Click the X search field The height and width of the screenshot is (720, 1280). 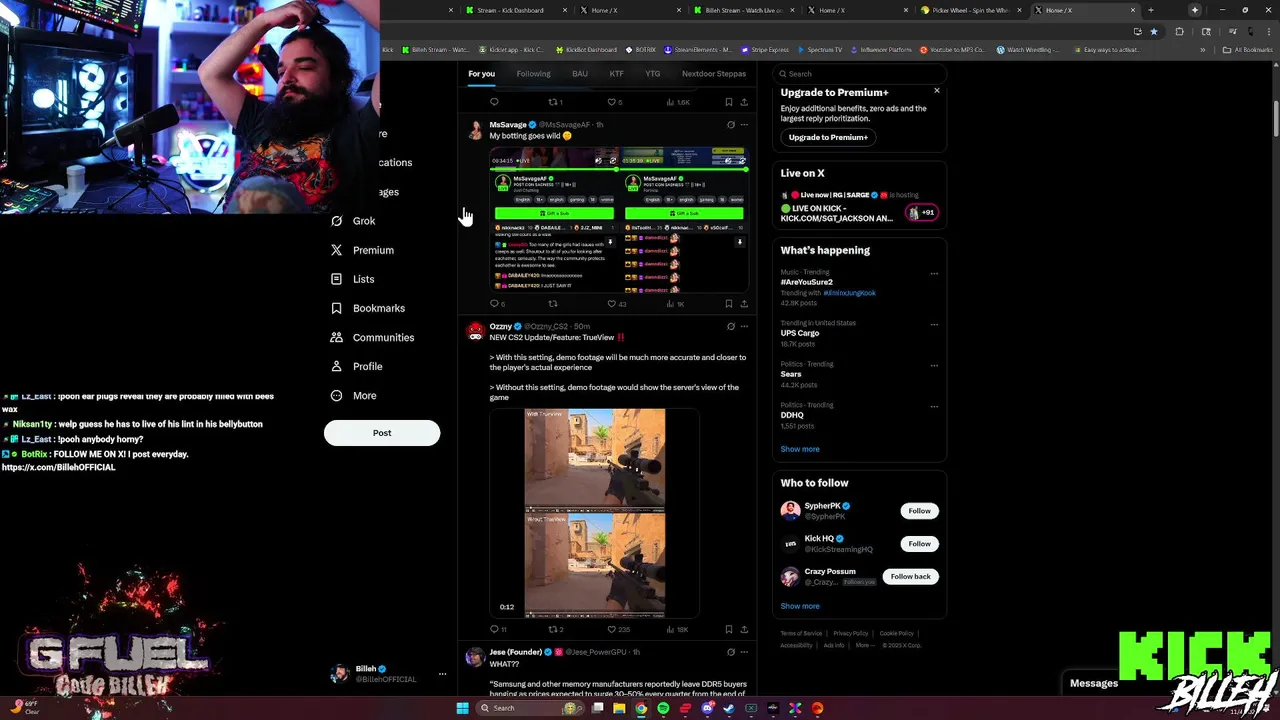(859, 74)
